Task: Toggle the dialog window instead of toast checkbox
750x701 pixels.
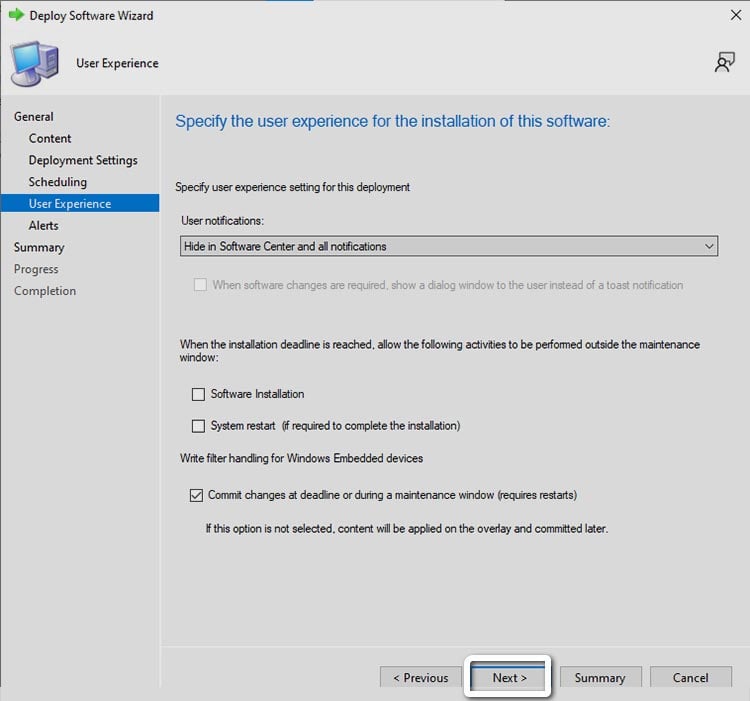Action: [200, 285]
